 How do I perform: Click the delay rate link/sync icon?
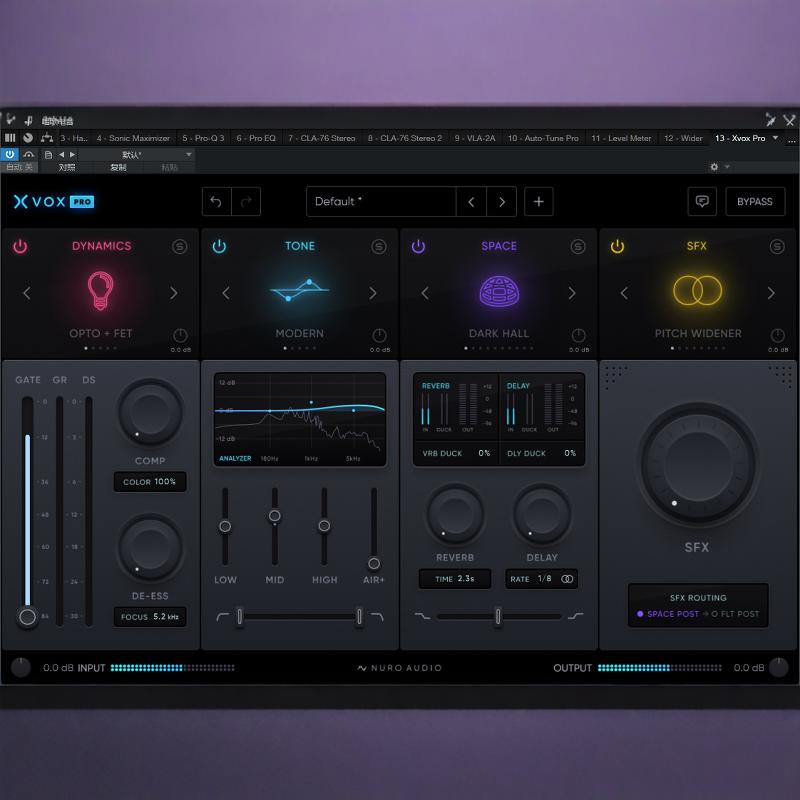567,579
